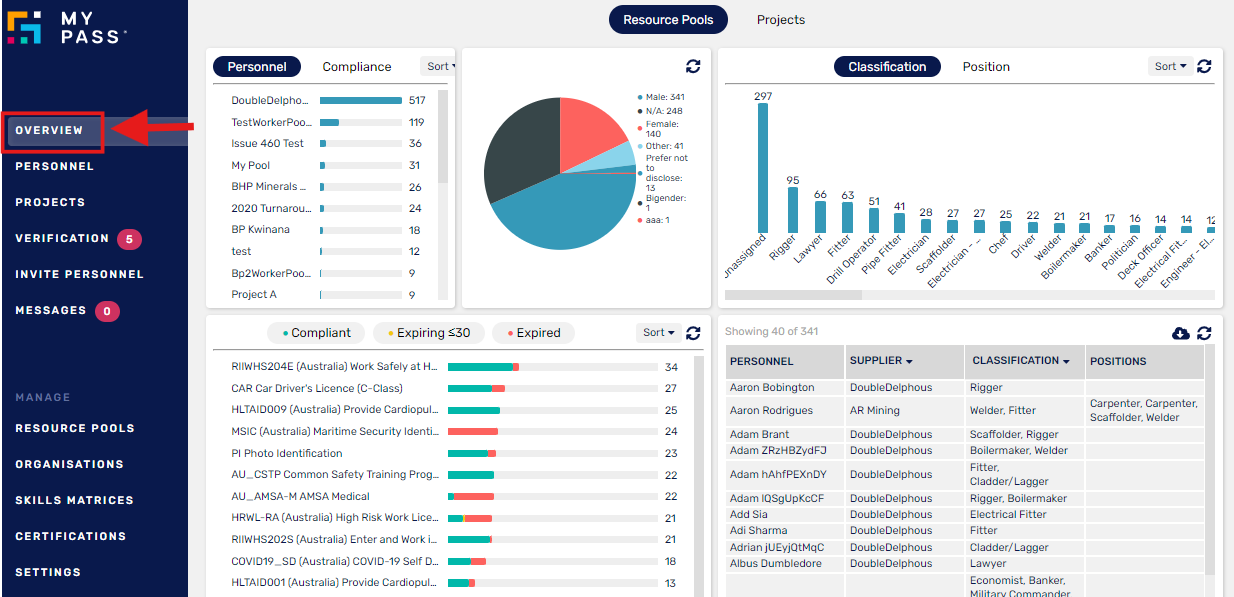Toggle the Compliant filter pill

click(x=314, y=332)
